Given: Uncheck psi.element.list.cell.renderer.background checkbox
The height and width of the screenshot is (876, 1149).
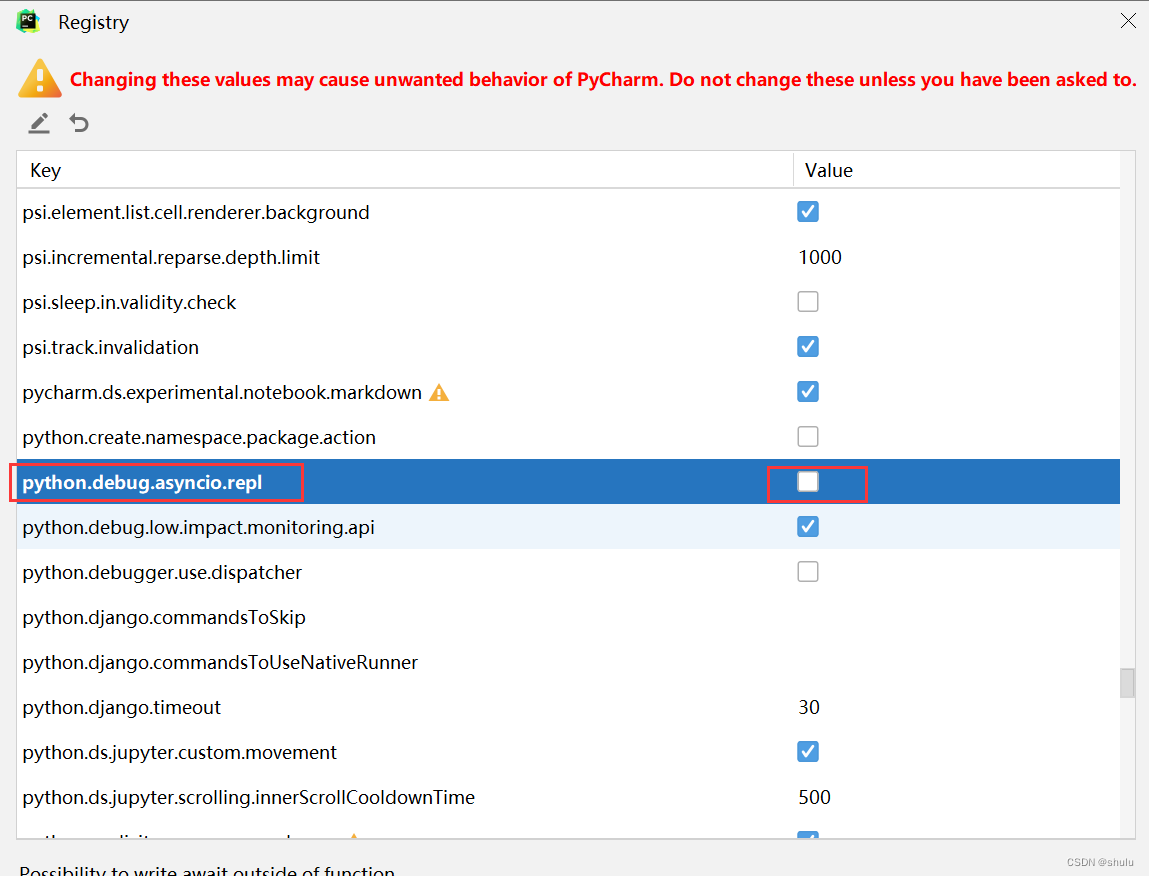Looking at the screenshot, I should (808, 212).
